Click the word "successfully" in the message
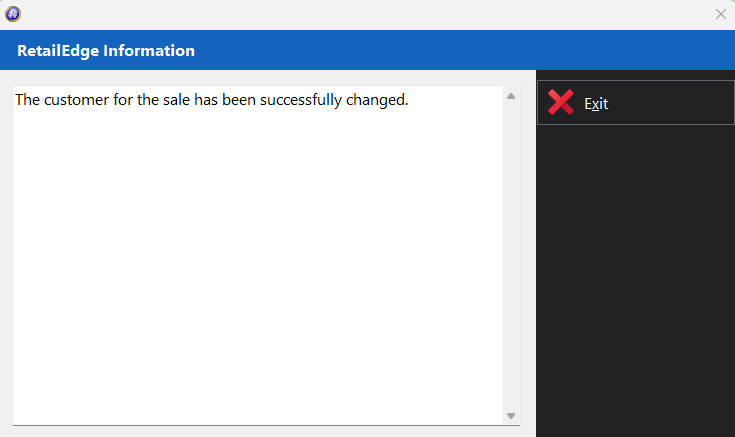 pyautogui.click(x=300, y=100)
